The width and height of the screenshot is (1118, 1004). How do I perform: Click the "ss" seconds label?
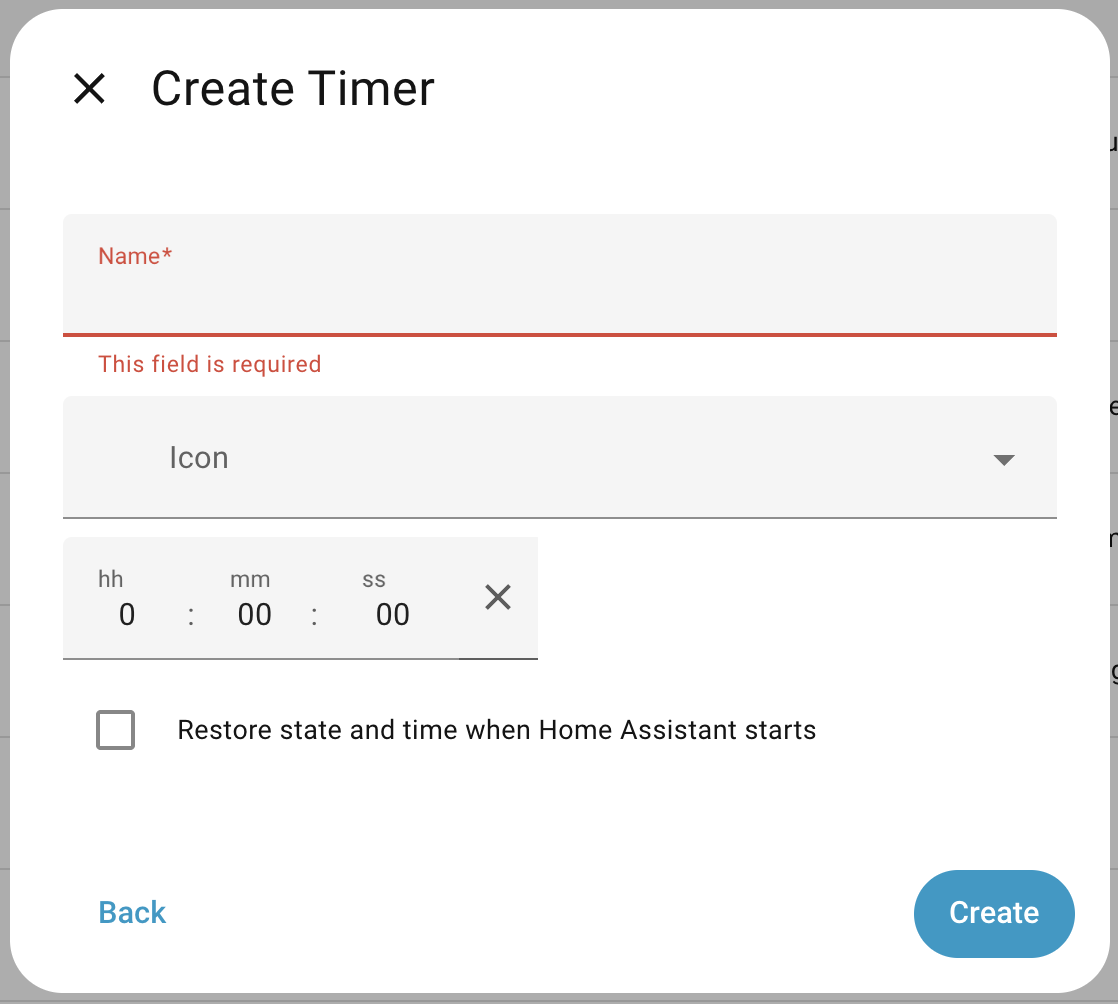tap(374, 579)
